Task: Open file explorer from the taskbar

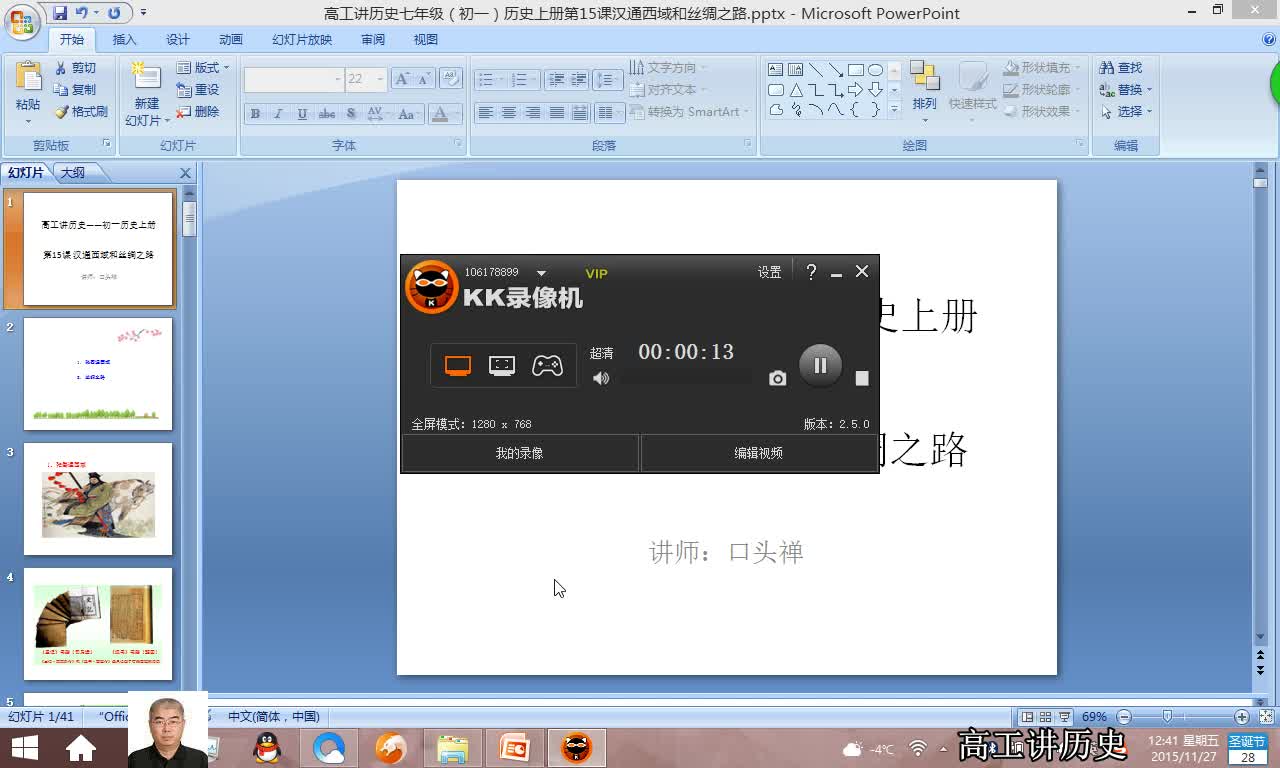Action: [x=452, y=747]
